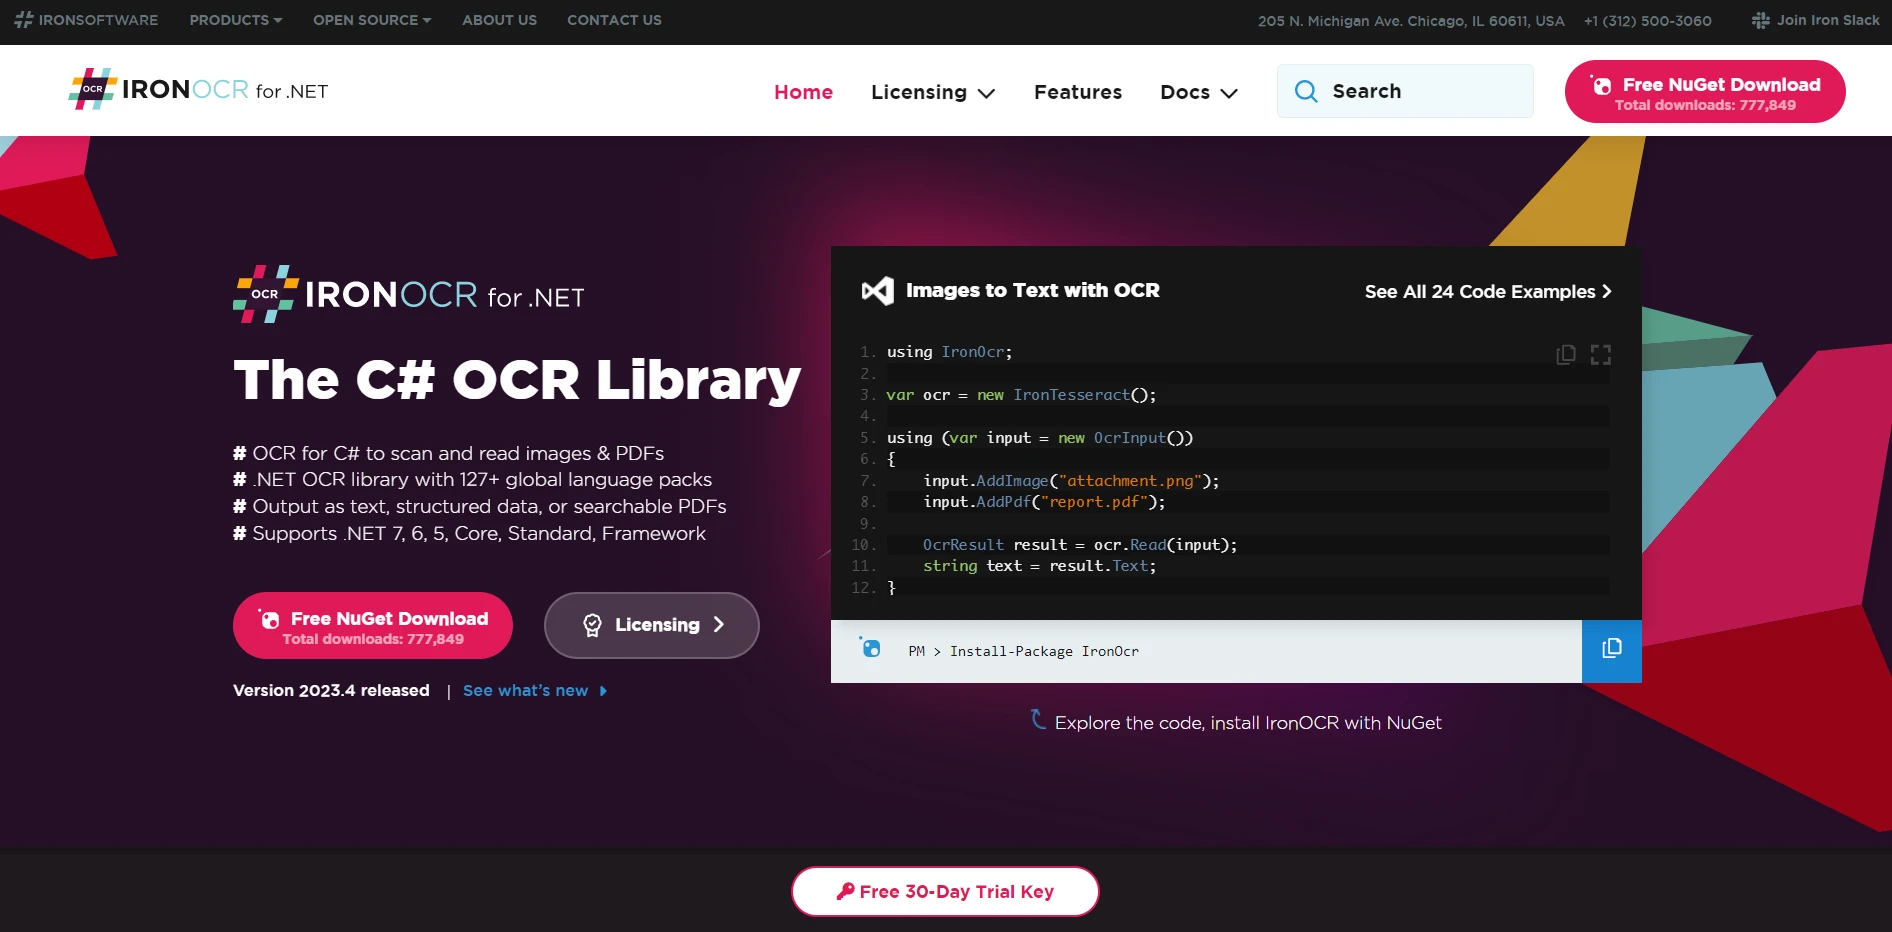
Task: Expand the Products dropdown in top bar
Action: [235, 20]
